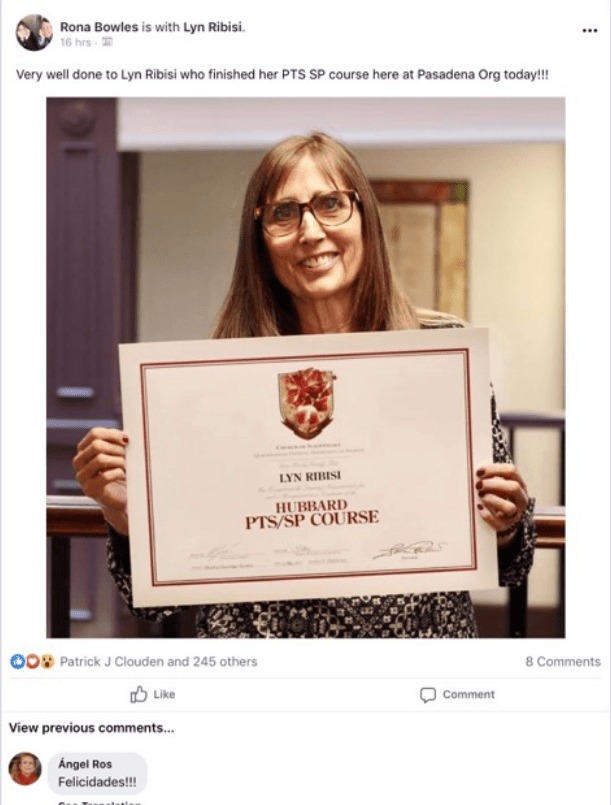Click See Translation under Felicidades comment
Screen dimensions: 611x805
coord(99,802)
